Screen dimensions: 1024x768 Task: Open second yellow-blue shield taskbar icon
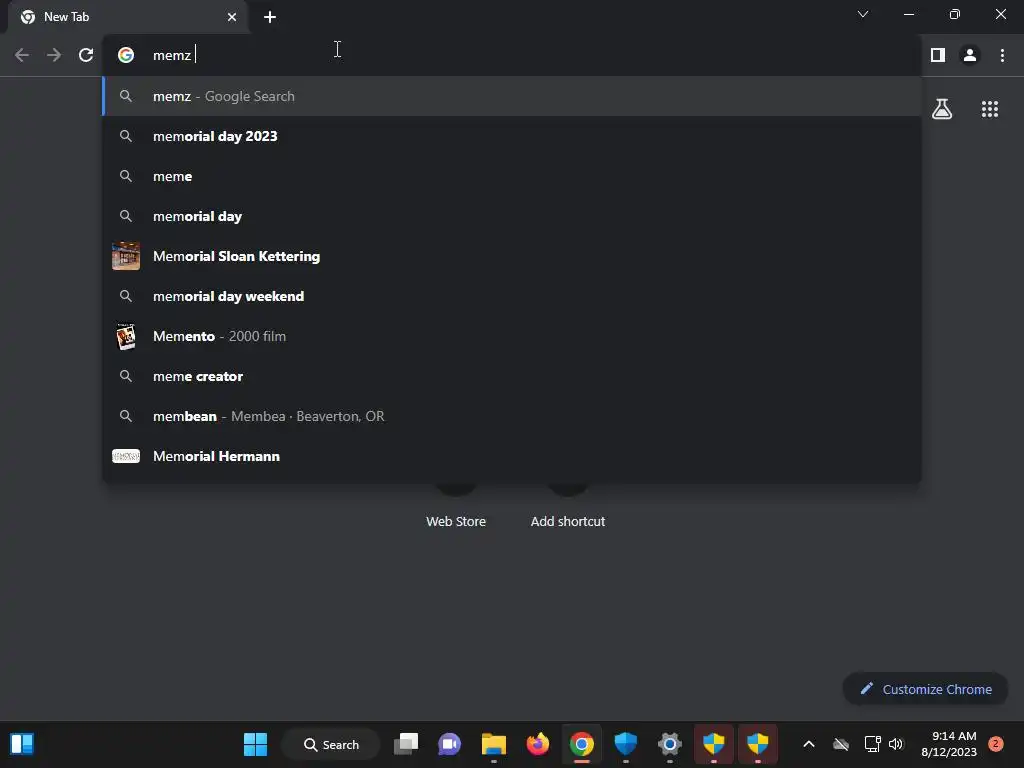(x=758, y=744)
